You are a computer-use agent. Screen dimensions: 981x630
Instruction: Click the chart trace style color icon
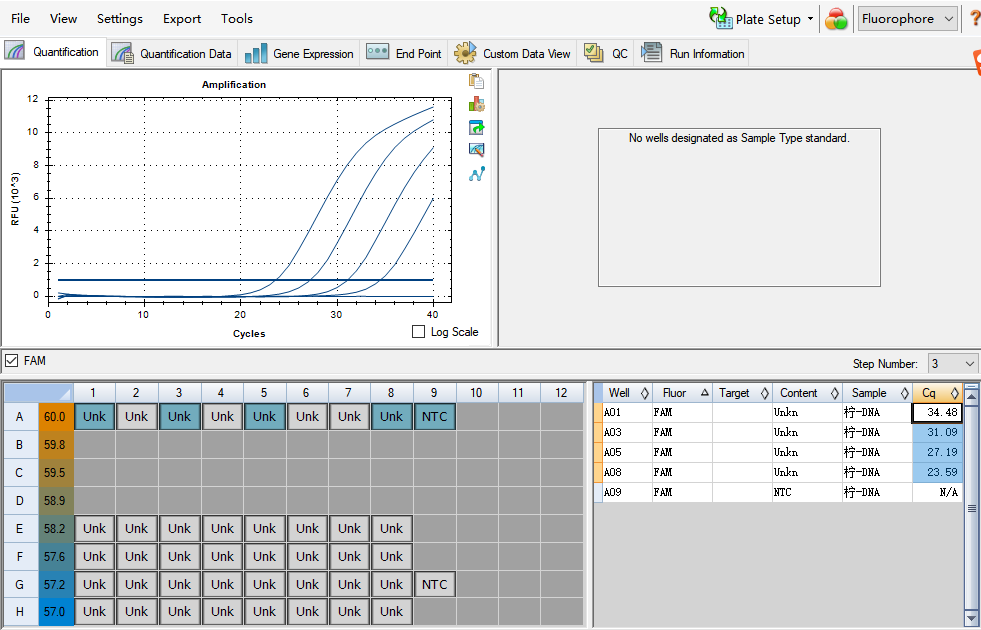(477, 104)
